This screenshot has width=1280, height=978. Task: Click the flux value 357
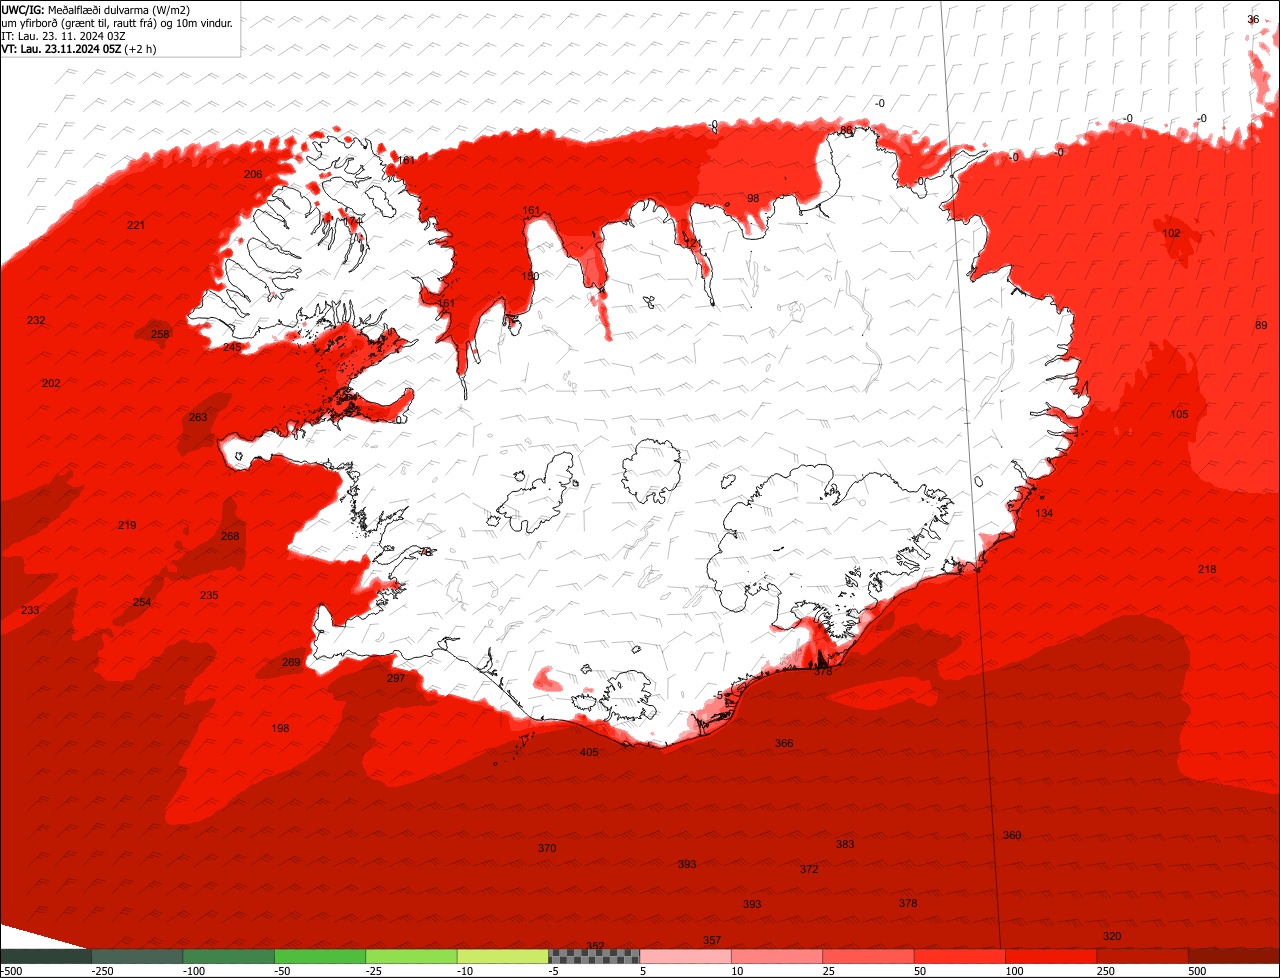[712, 940]
